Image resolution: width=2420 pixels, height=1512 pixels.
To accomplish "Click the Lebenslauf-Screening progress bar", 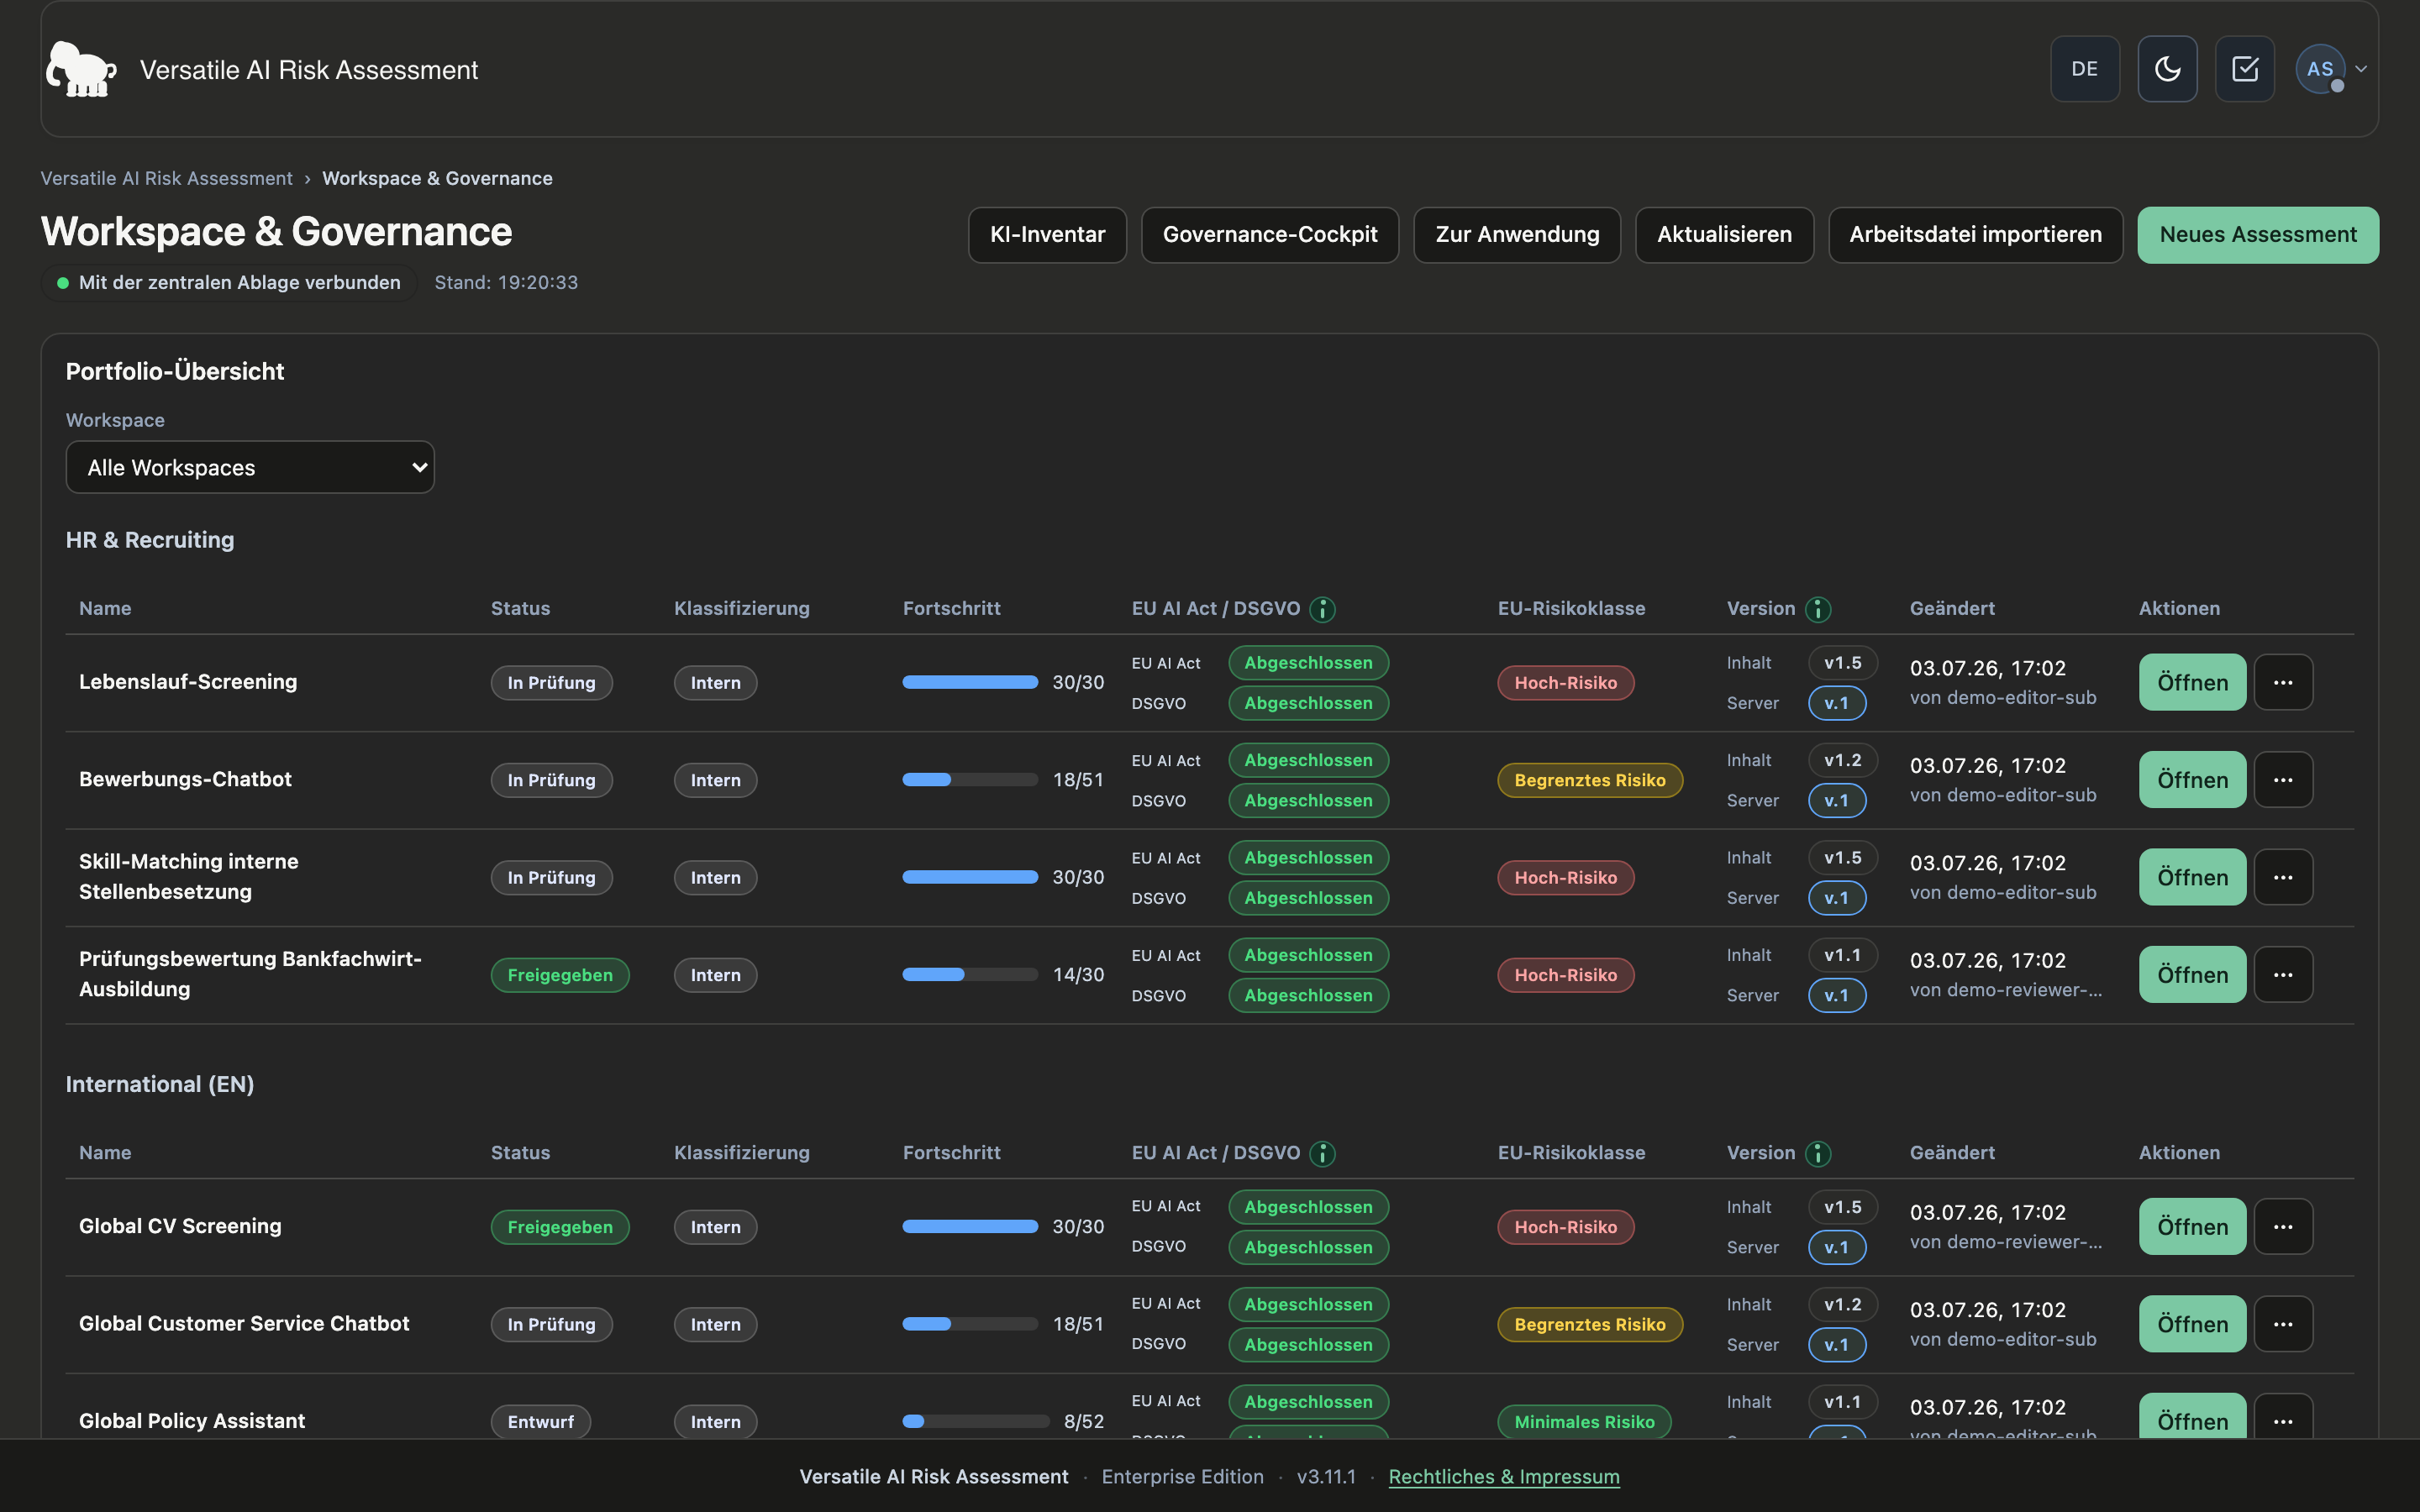I will [x=970, y=682].
